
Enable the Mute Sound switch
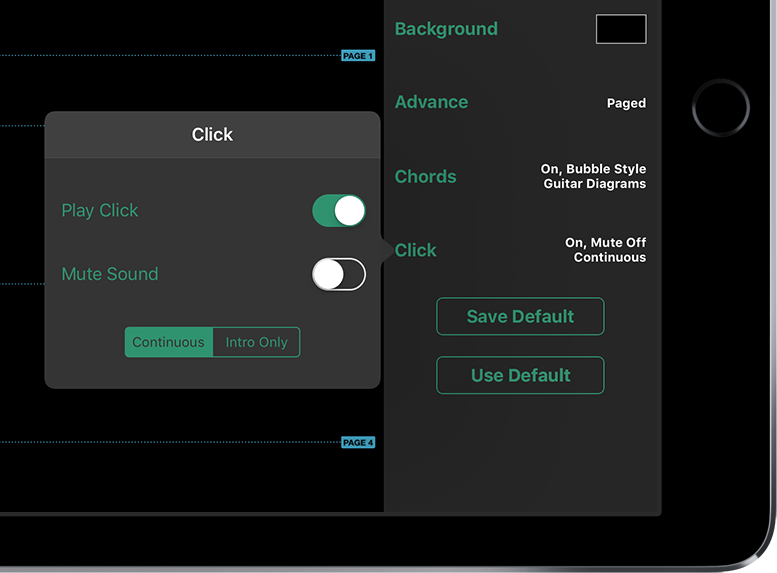(339, 274)
